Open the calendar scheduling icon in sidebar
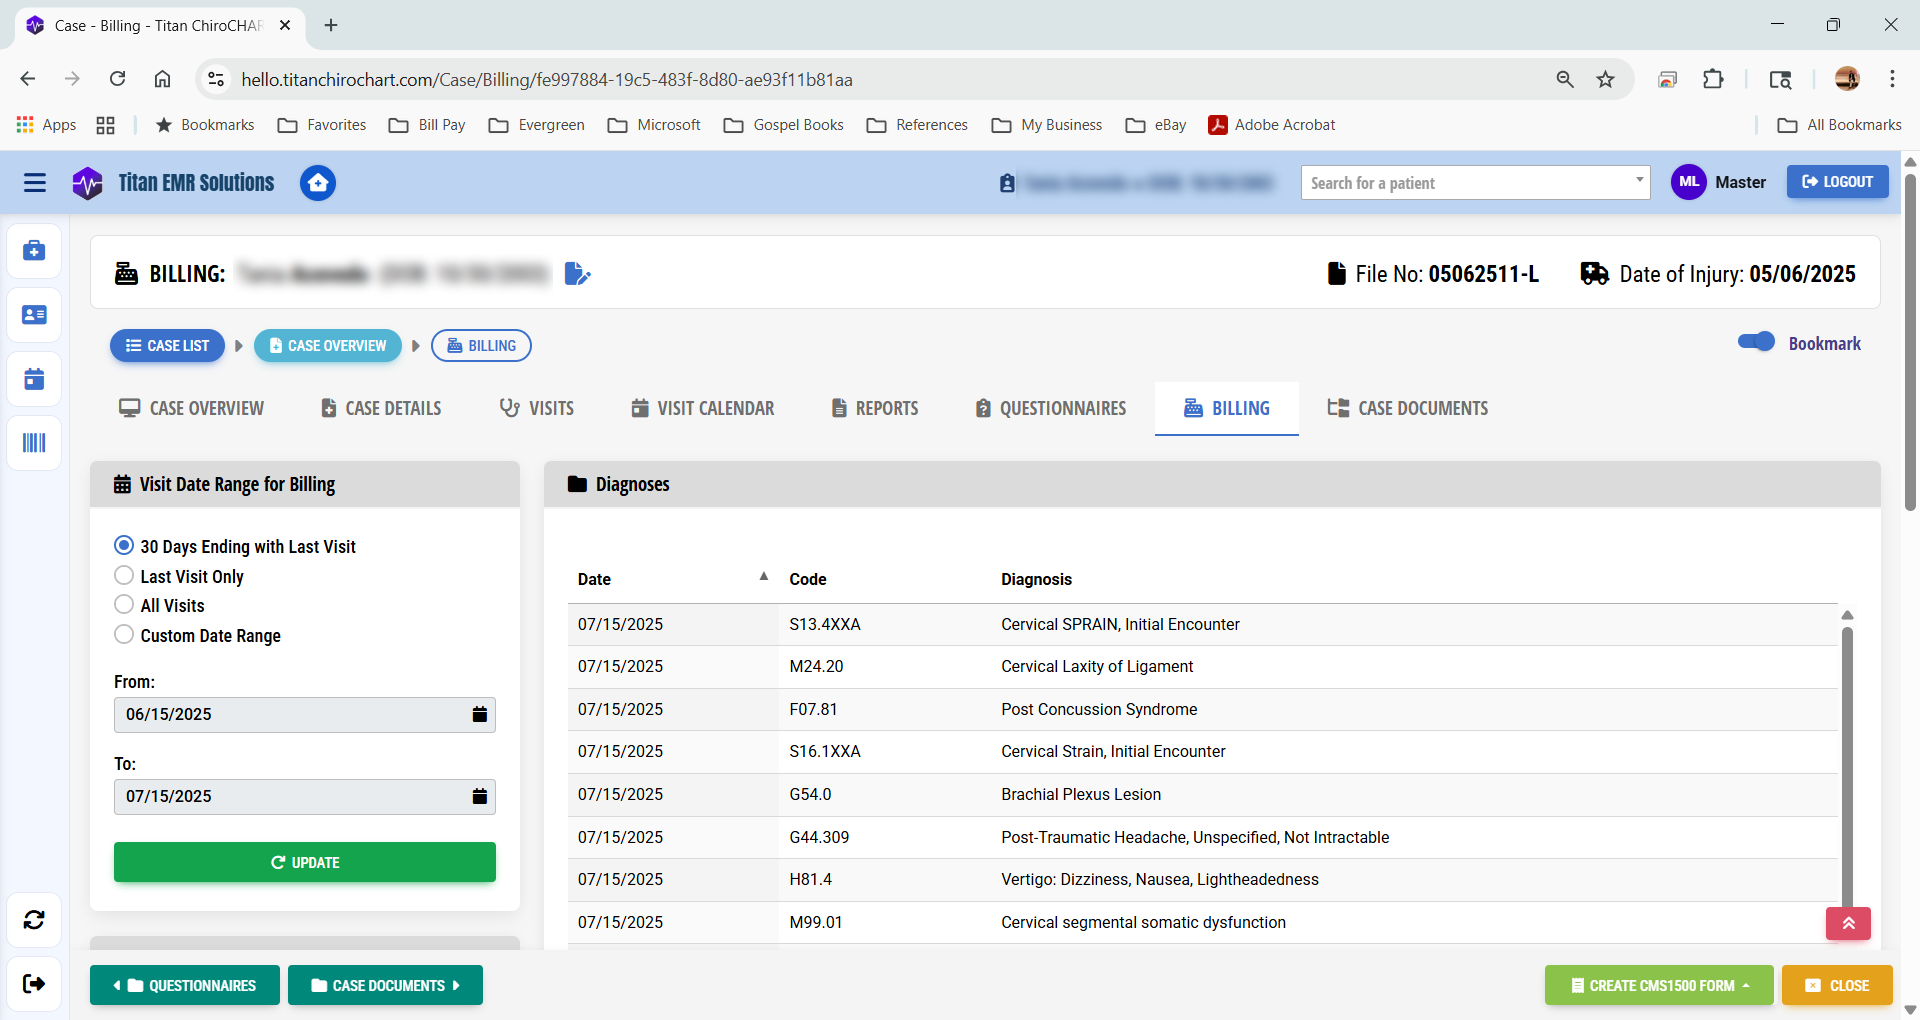Viewport: 1920px width, 1020px height. (x=34, y=379)
